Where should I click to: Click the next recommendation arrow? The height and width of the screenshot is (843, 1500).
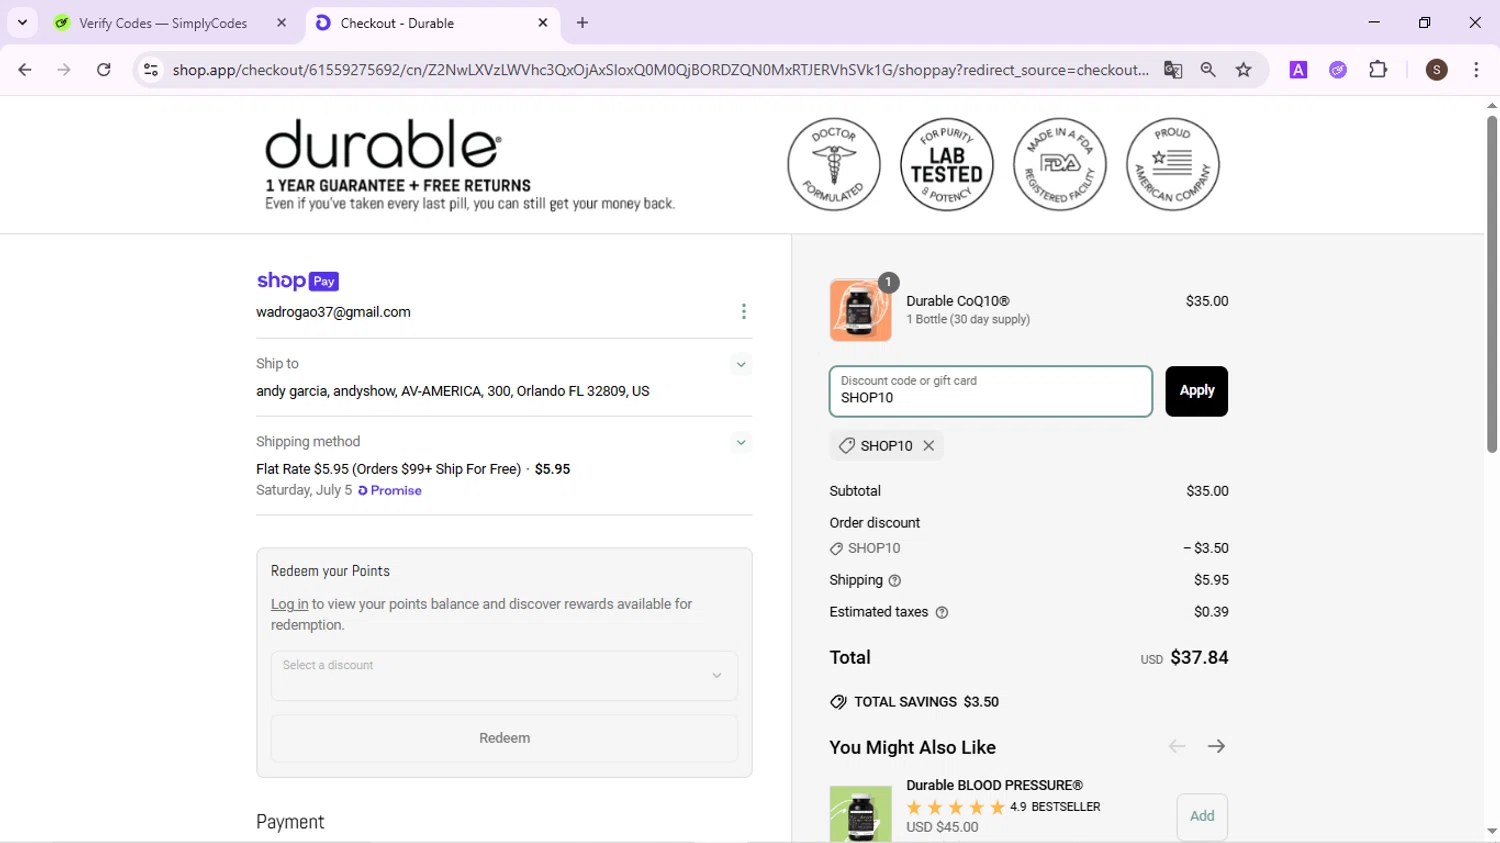[x=1216, y=746]
